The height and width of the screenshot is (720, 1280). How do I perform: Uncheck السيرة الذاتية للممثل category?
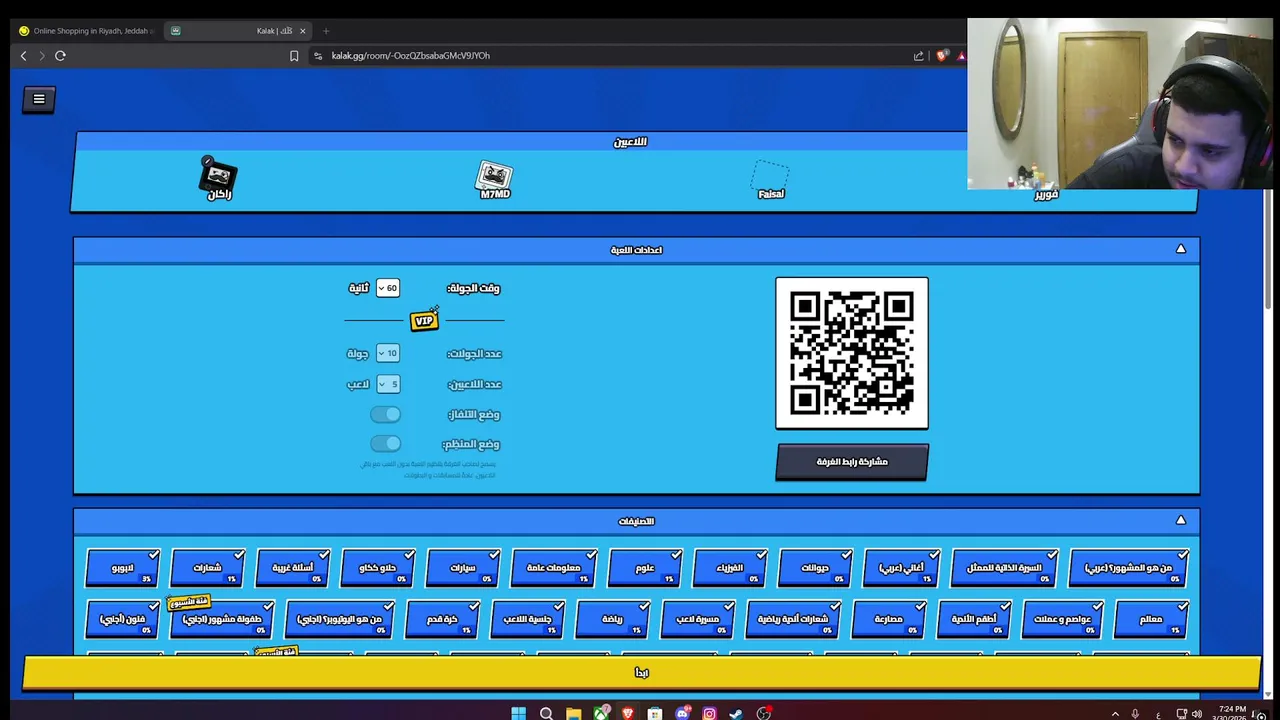coord(1005,567)
